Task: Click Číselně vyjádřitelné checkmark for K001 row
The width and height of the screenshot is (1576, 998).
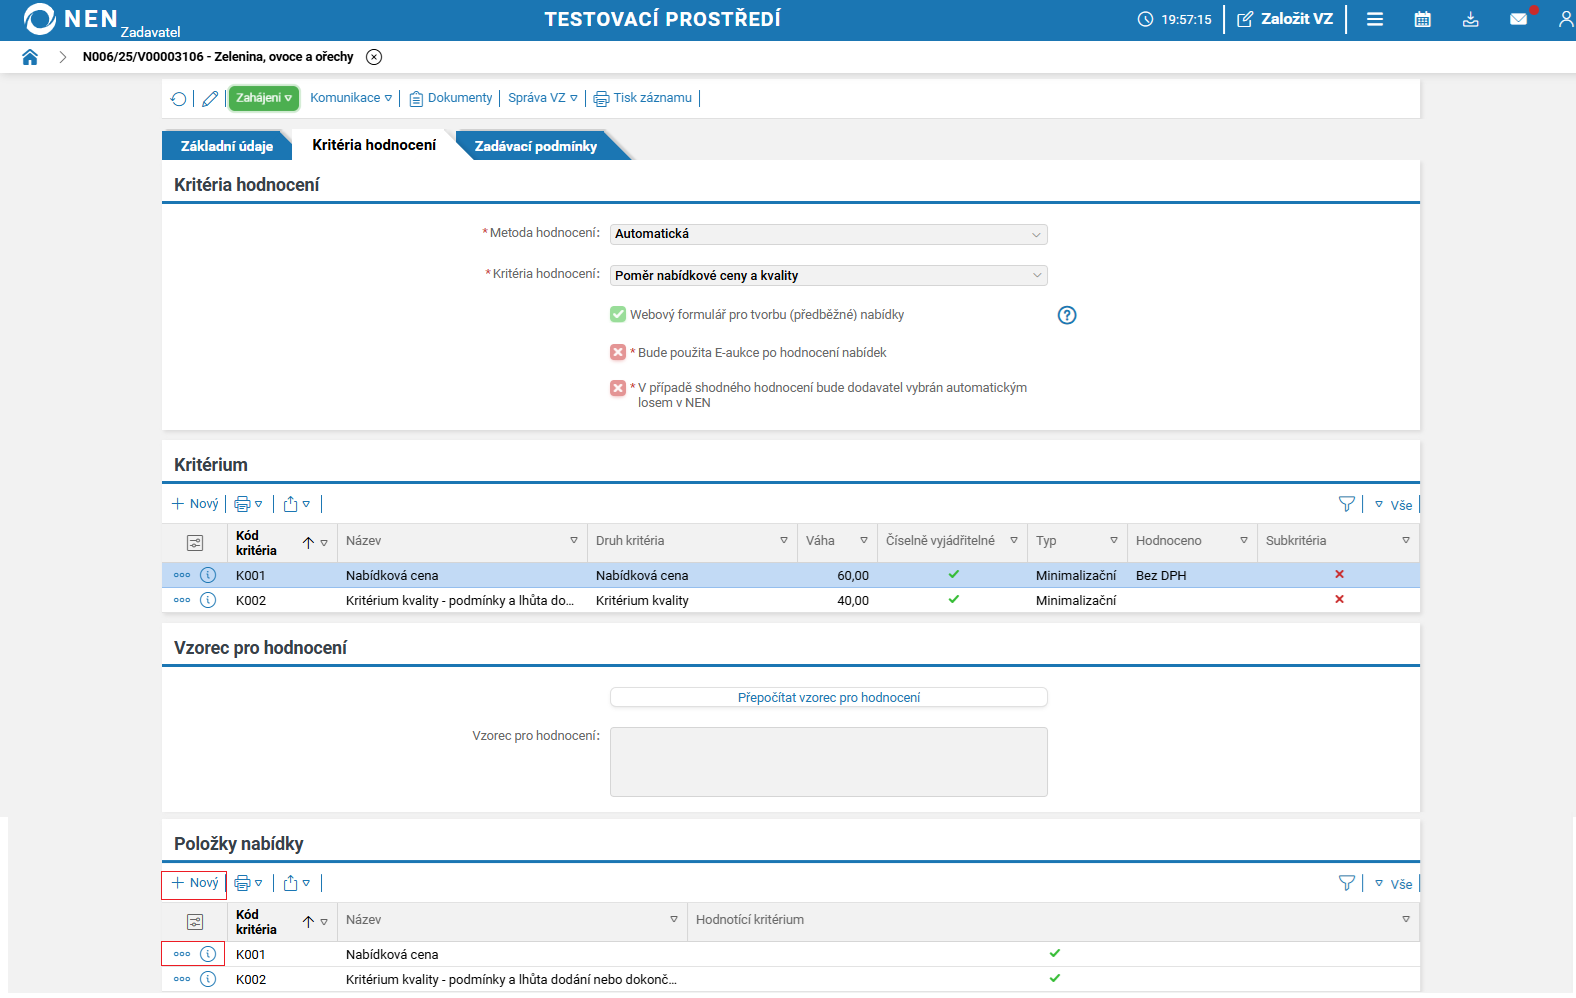Action: tap(954, 574)
